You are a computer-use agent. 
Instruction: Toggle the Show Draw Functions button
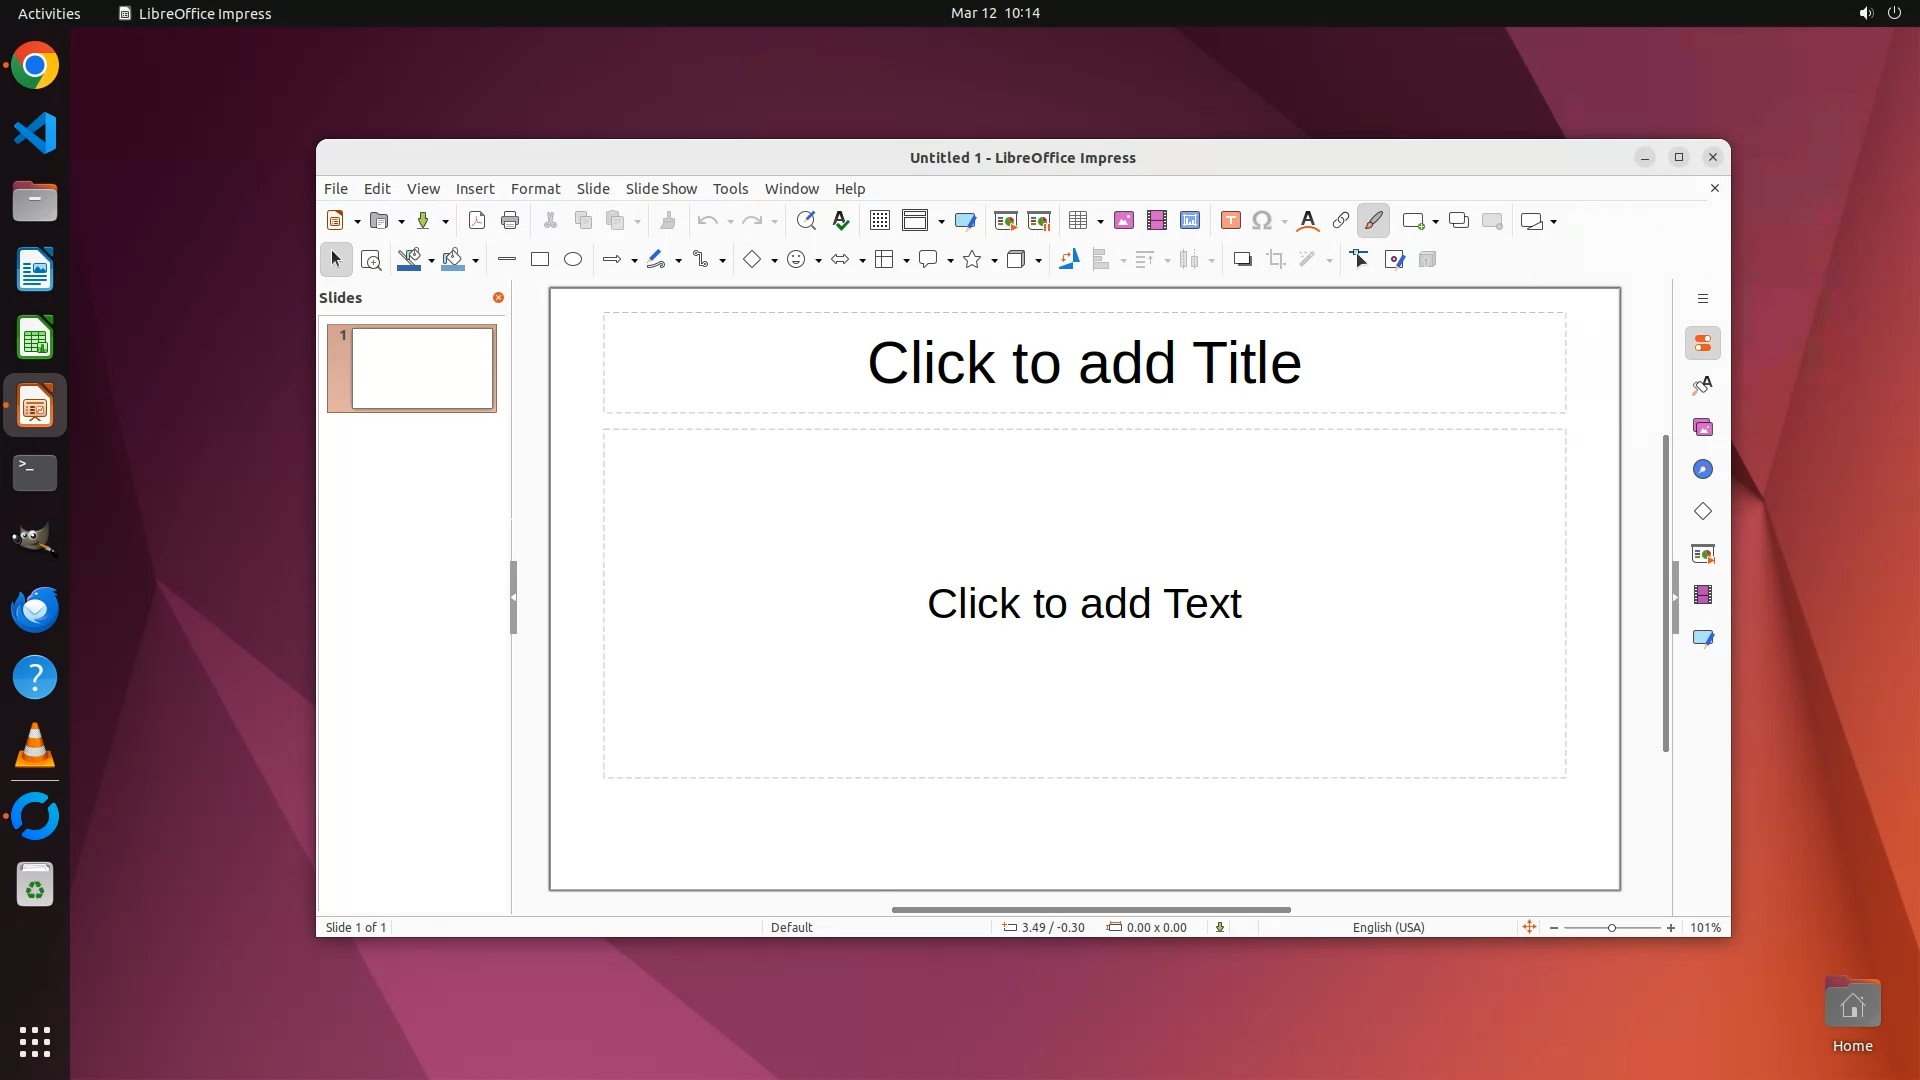1373,221
